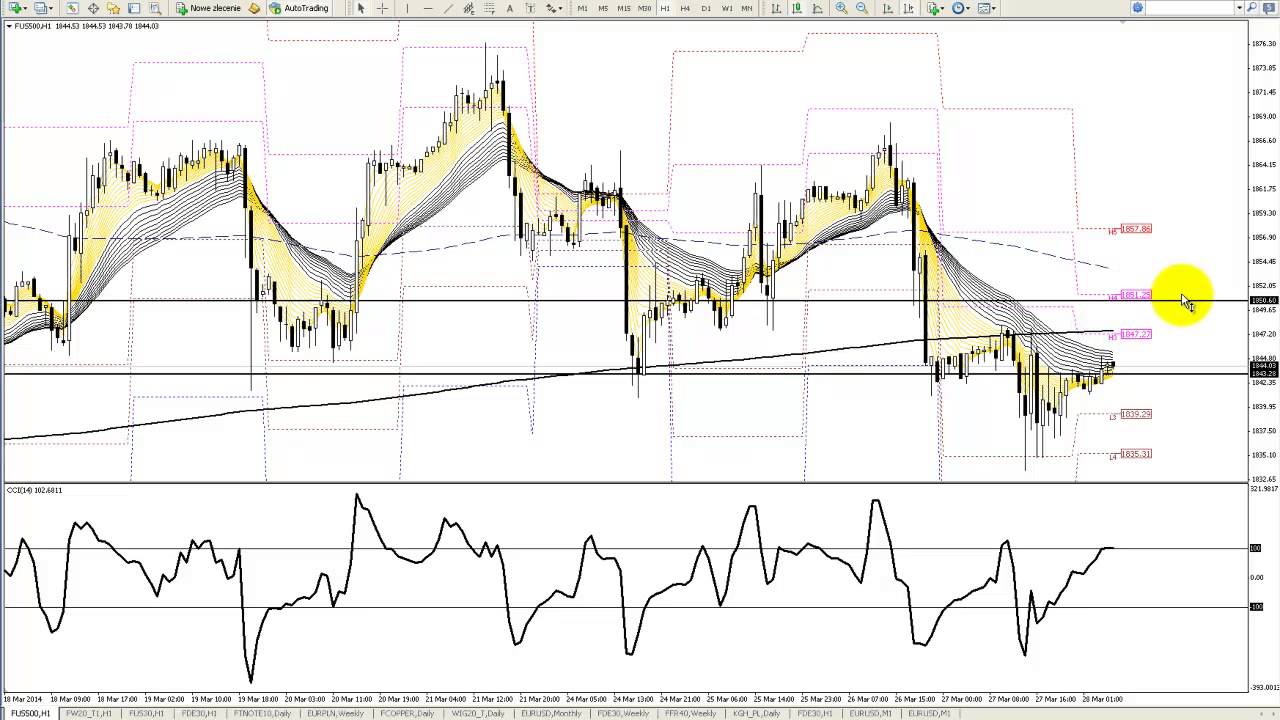Switch to the FUS30,H1 chart tab
This screenshot has width=1280, height=720.
point(146,714)
